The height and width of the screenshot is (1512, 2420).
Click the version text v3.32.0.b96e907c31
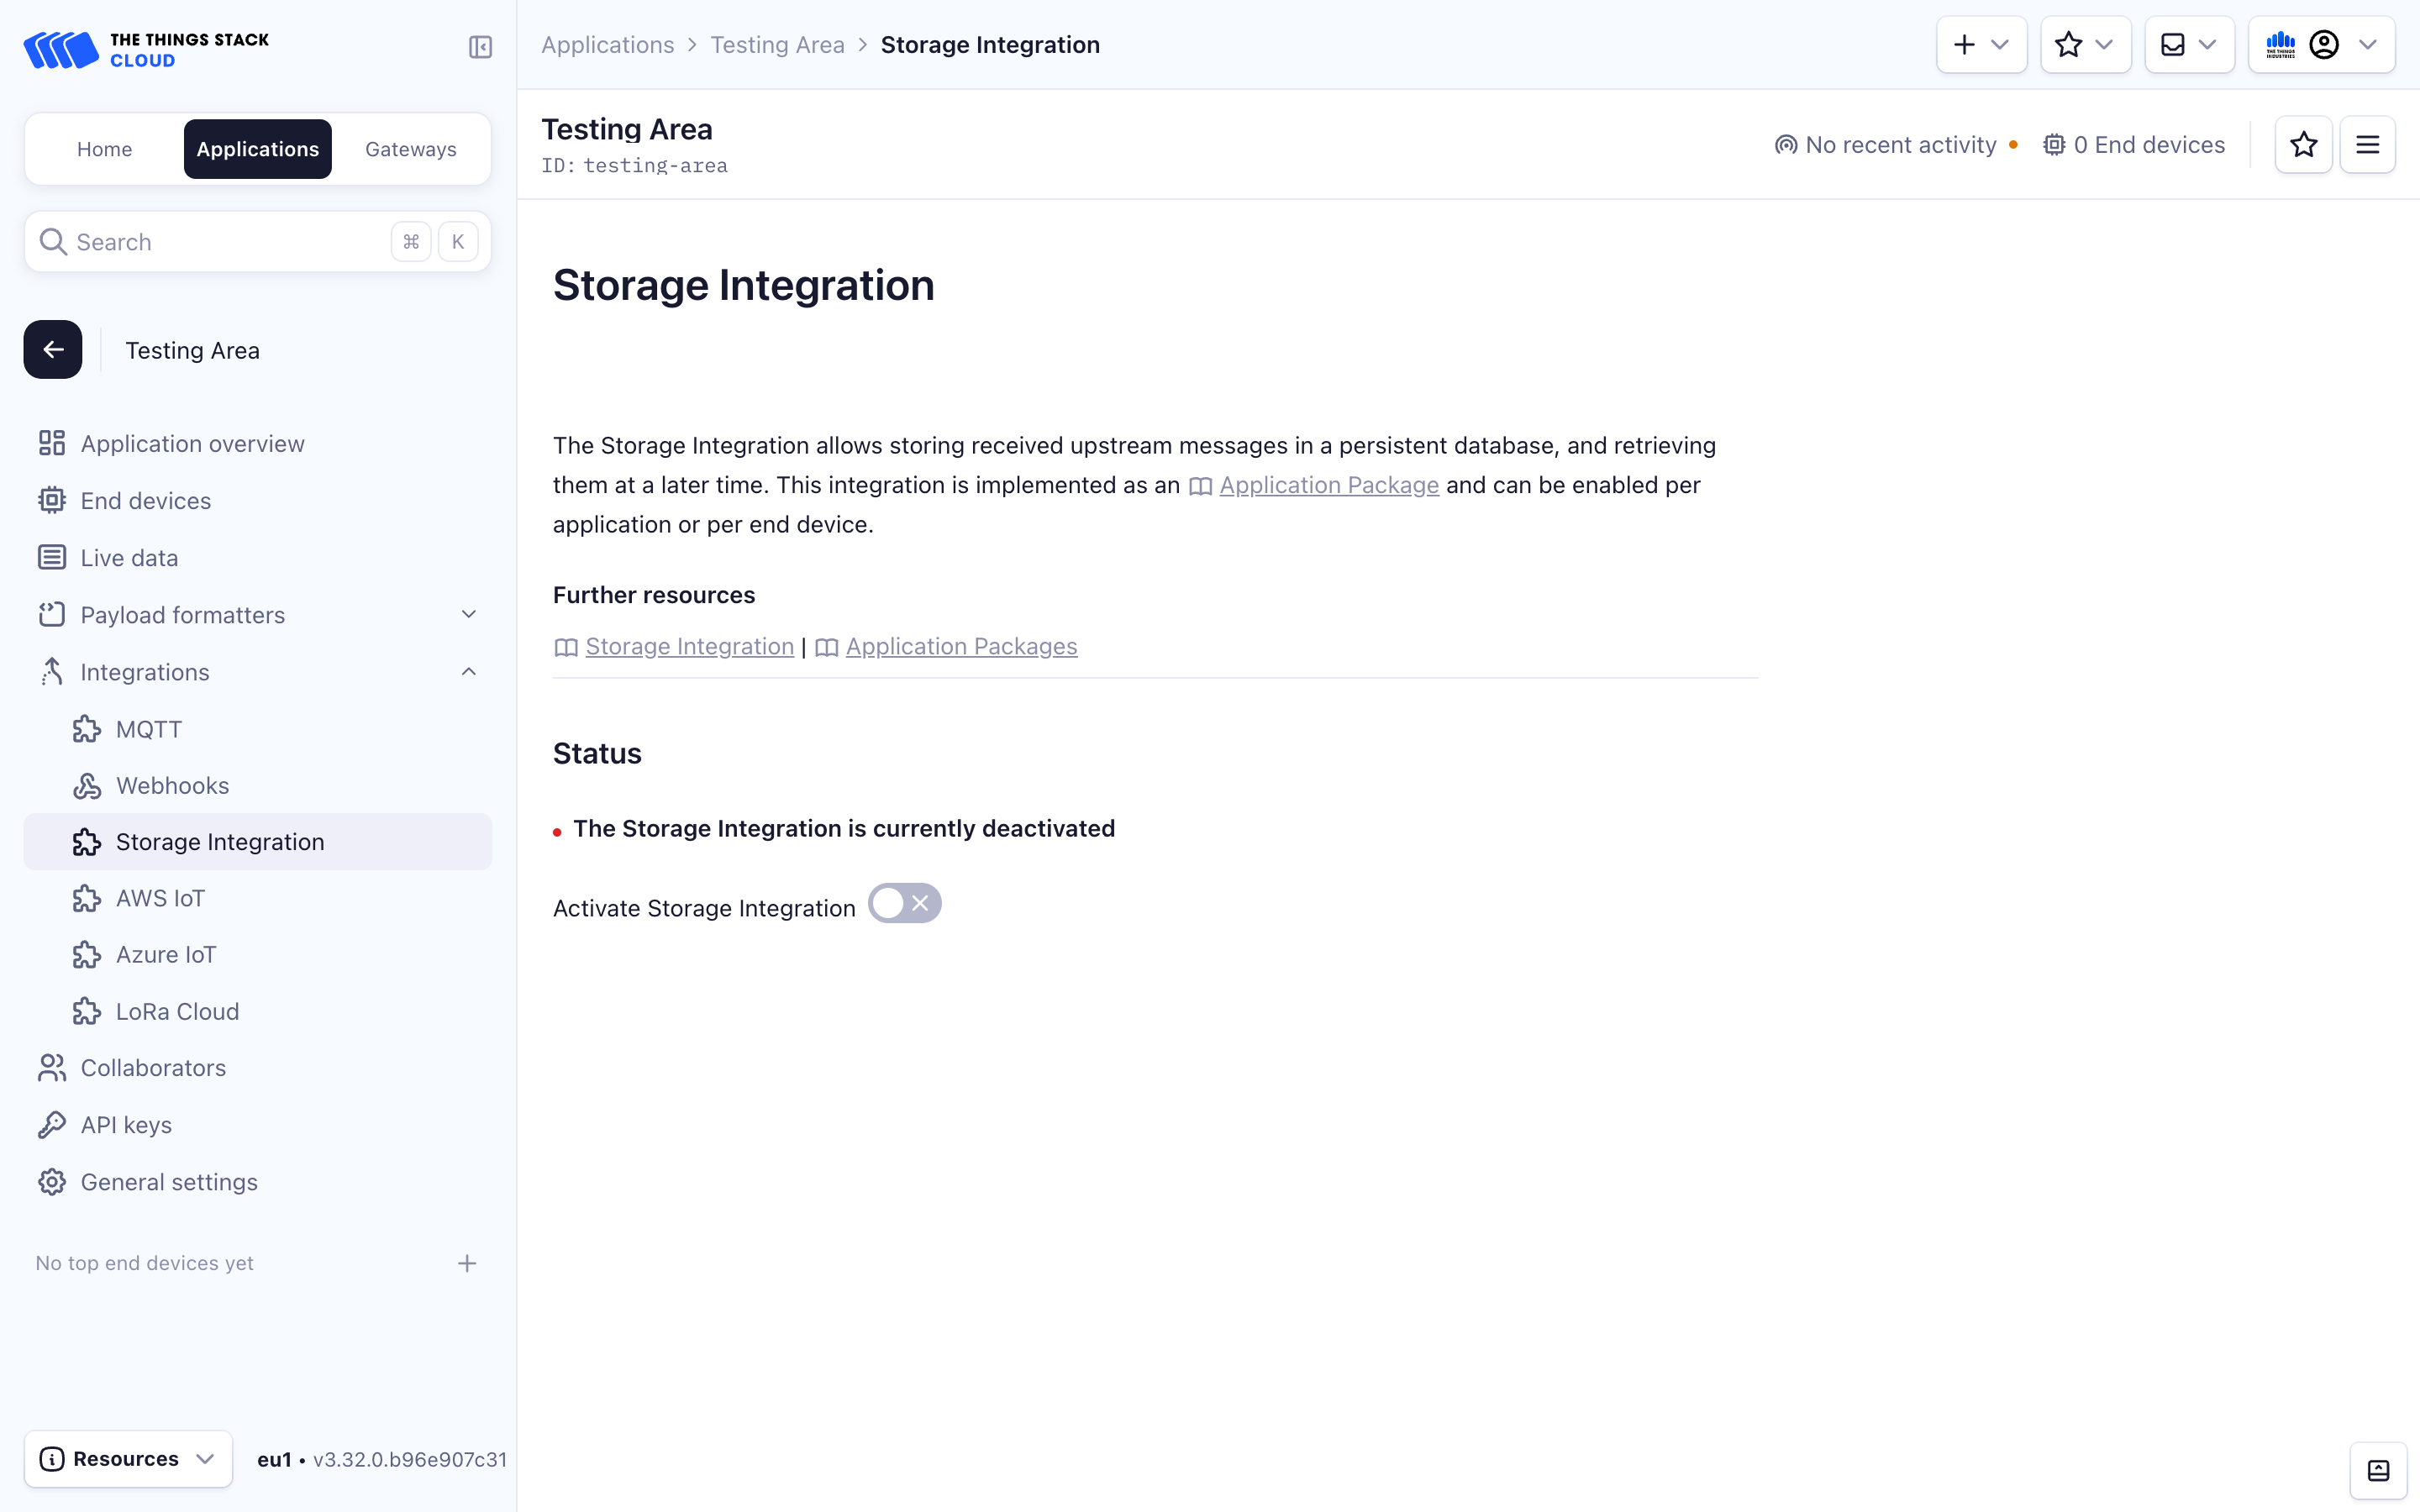[410, 1459]
